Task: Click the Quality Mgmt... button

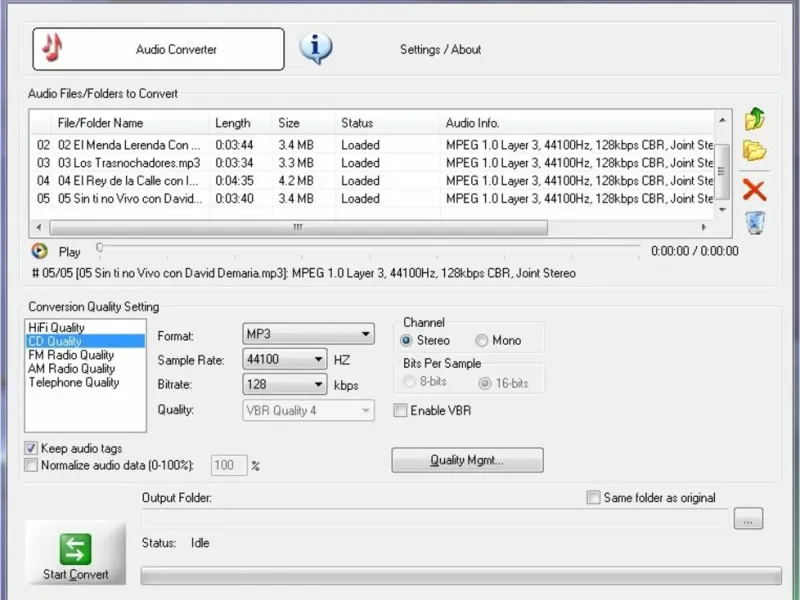Action: [467, 460]
